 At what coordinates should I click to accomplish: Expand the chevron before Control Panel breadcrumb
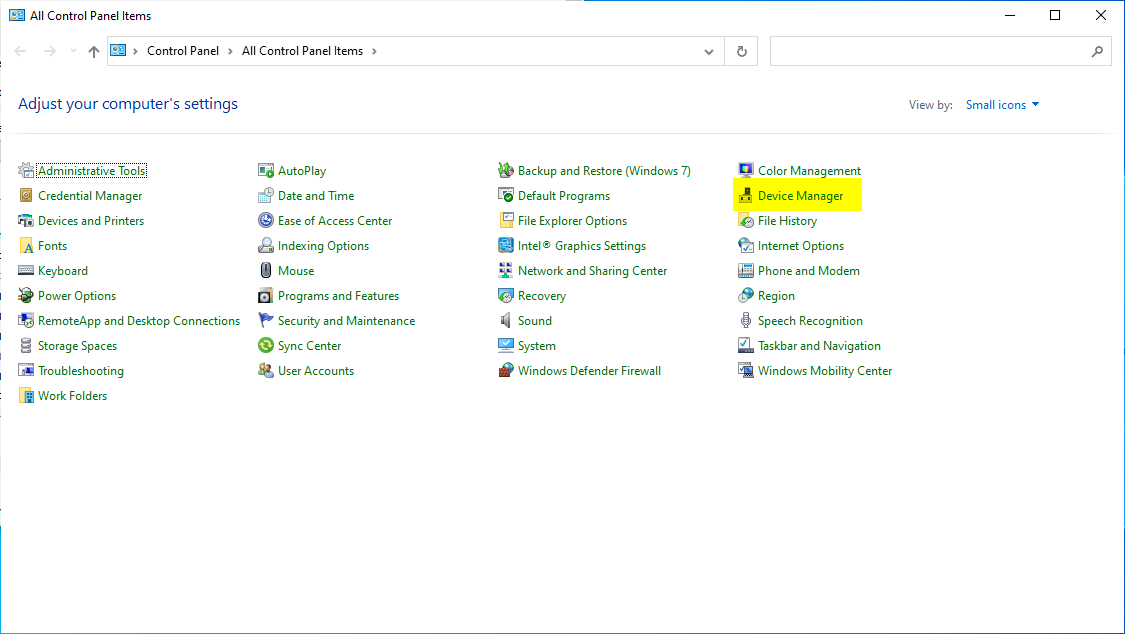coord(135,52)
